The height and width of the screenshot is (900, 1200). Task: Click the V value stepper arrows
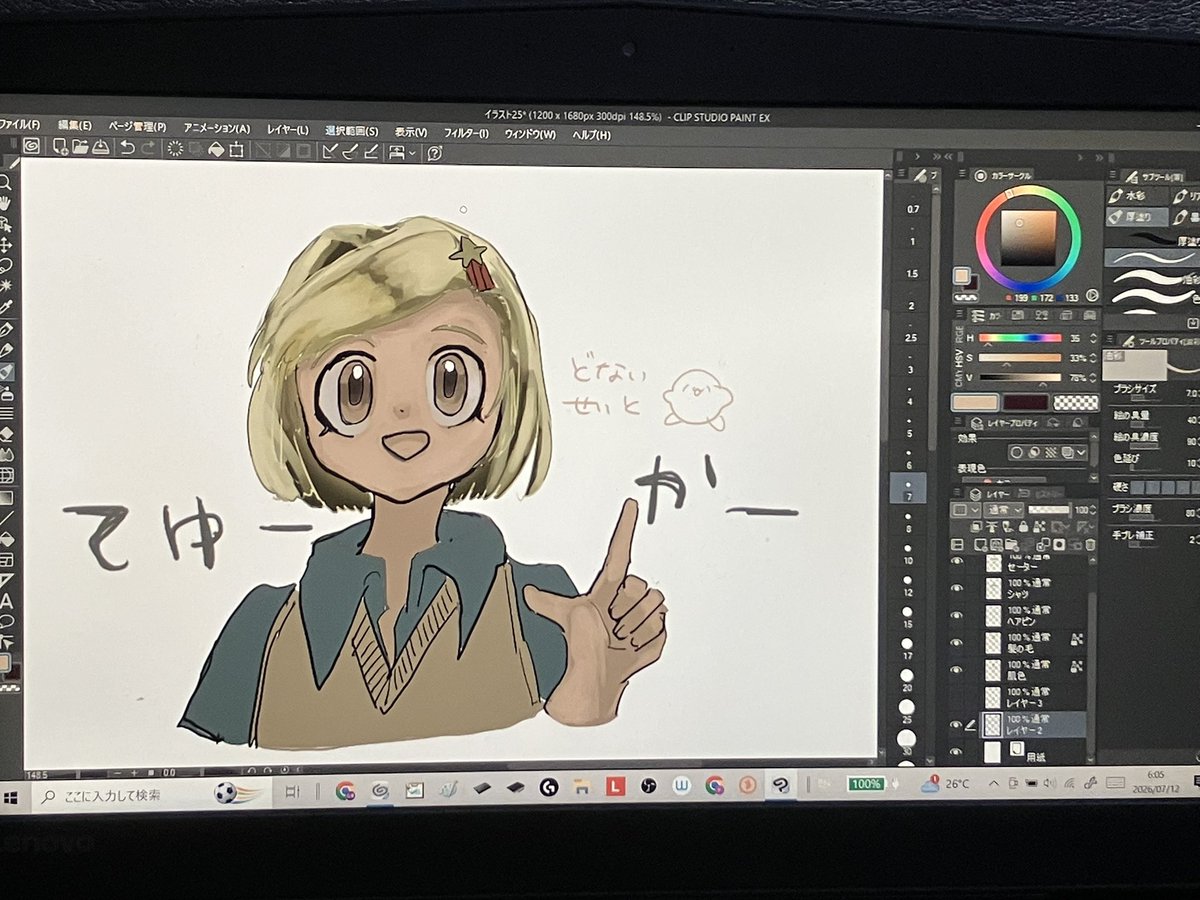click(x=1094, y=377)
